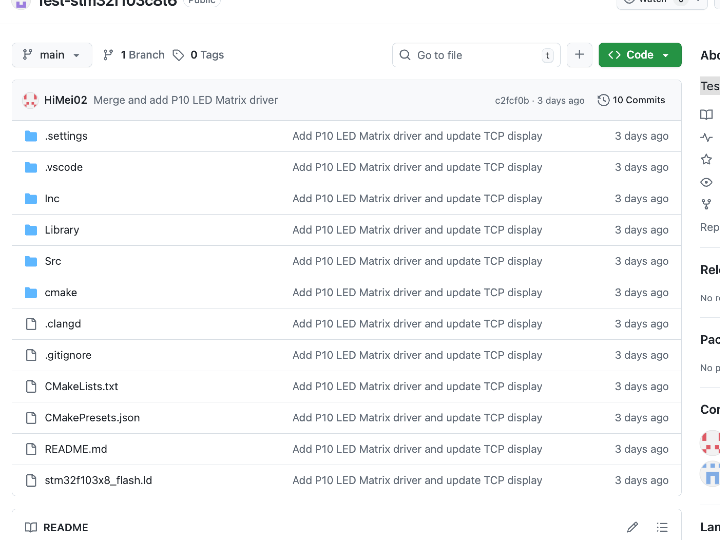Screen dimensions: 720x540
Task: Open the CMakeLists.txt file
Action: coord(81,386)
